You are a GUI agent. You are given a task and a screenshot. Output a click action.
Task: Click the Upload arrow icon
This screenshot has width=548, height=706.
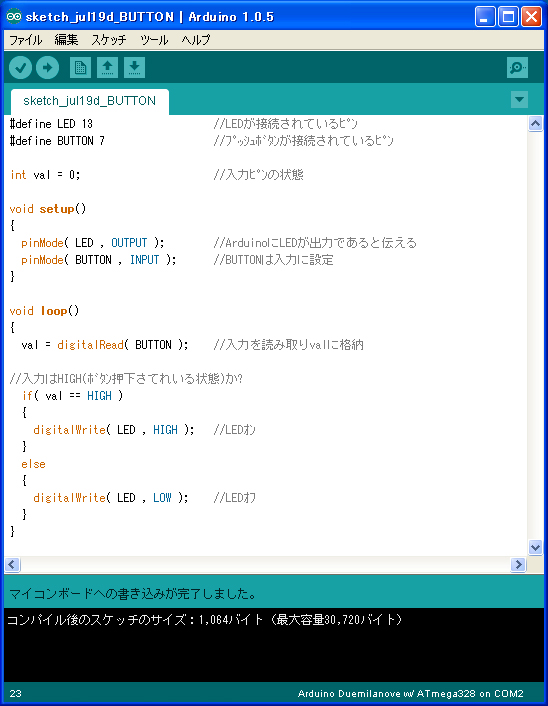tap(47, 68)
